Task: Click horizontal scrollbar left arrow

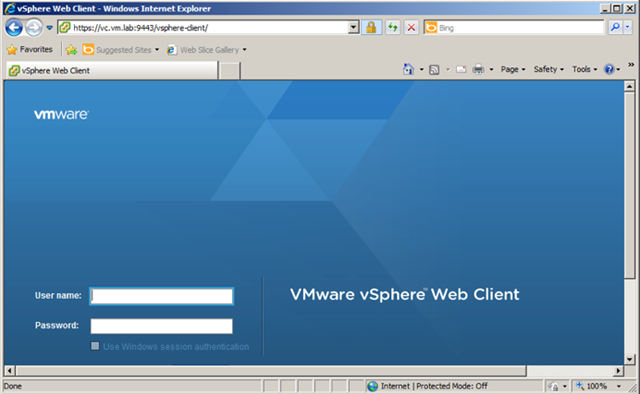Action: (10, 371)
